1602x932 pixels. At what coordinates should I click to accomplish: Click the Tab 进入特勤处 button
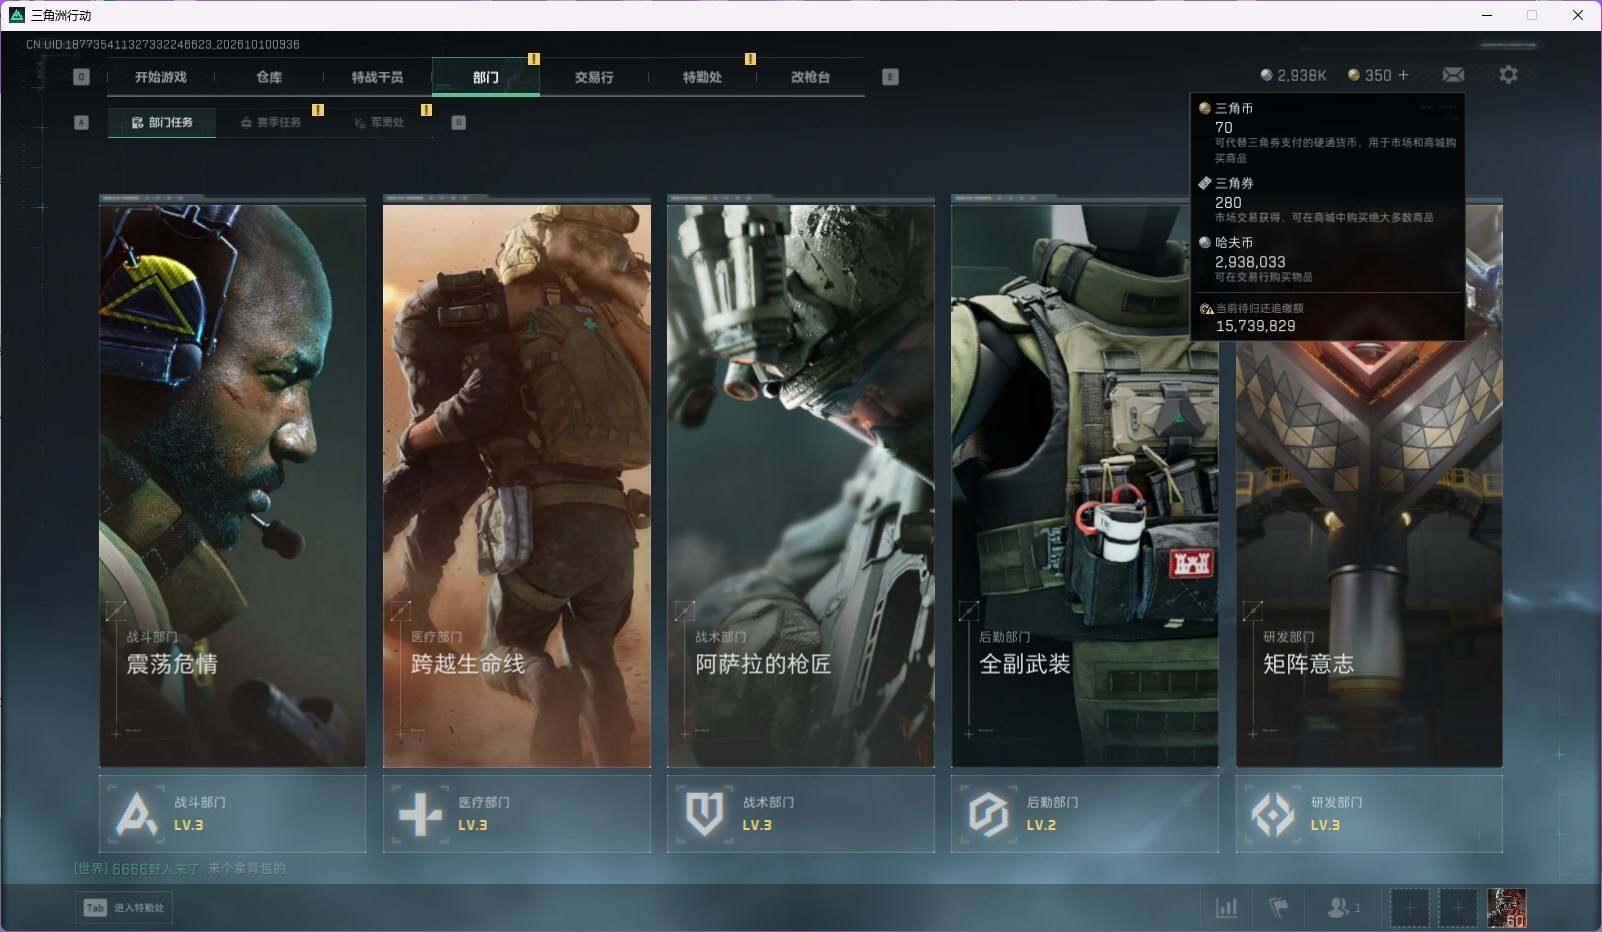(124, 907)
